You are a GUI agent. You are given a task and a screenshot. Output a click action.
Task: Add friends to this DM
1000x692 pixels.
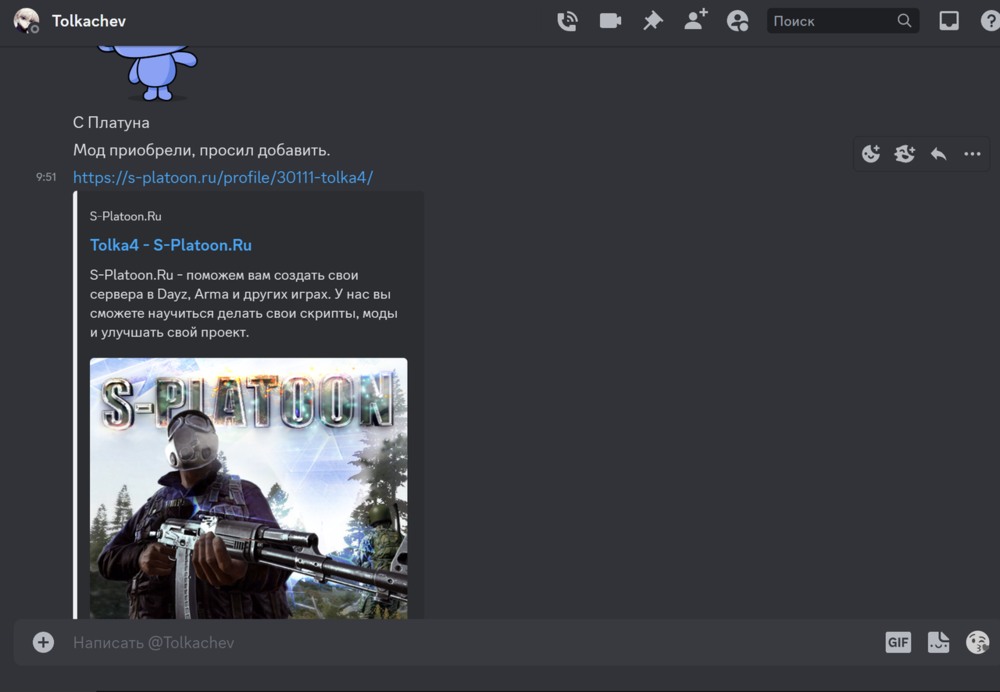(x=696, y=20)
